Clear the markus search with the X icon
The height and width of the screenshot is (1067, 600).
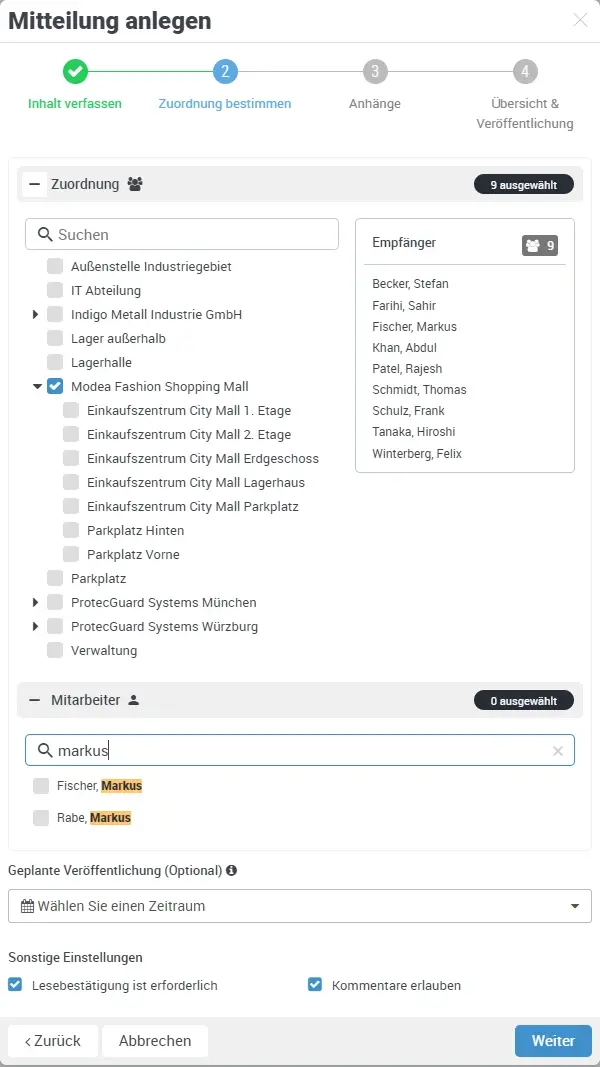pyautogui.click(x=557, y=750)
